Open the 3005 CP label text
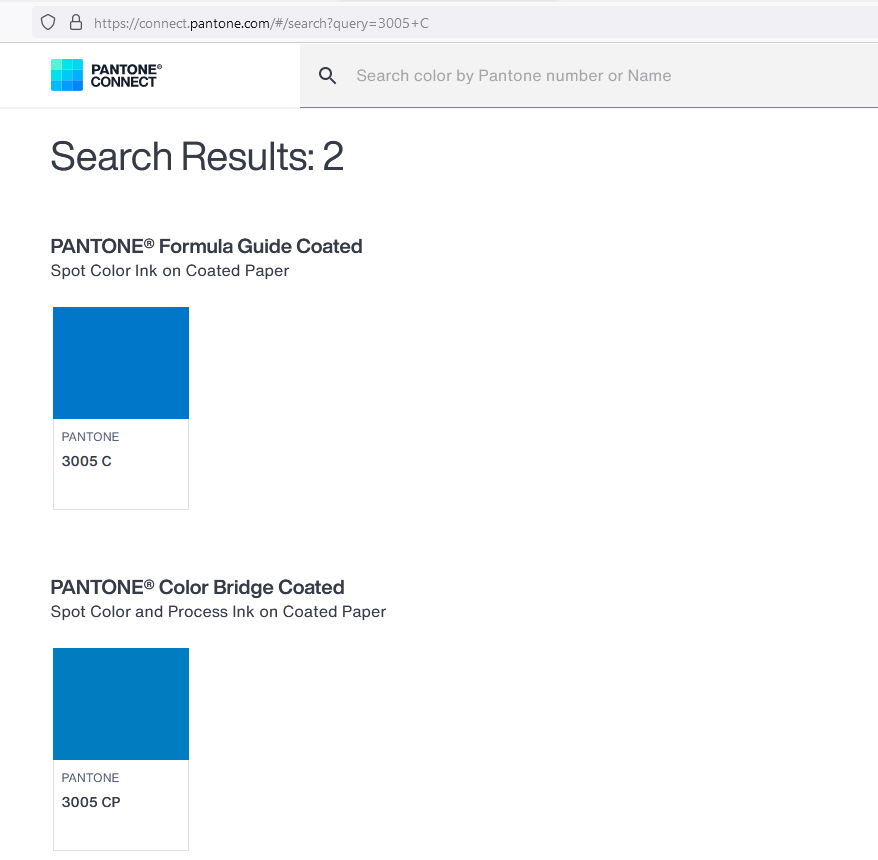This screenshot has height=860, width=878. tap(91, 802)
